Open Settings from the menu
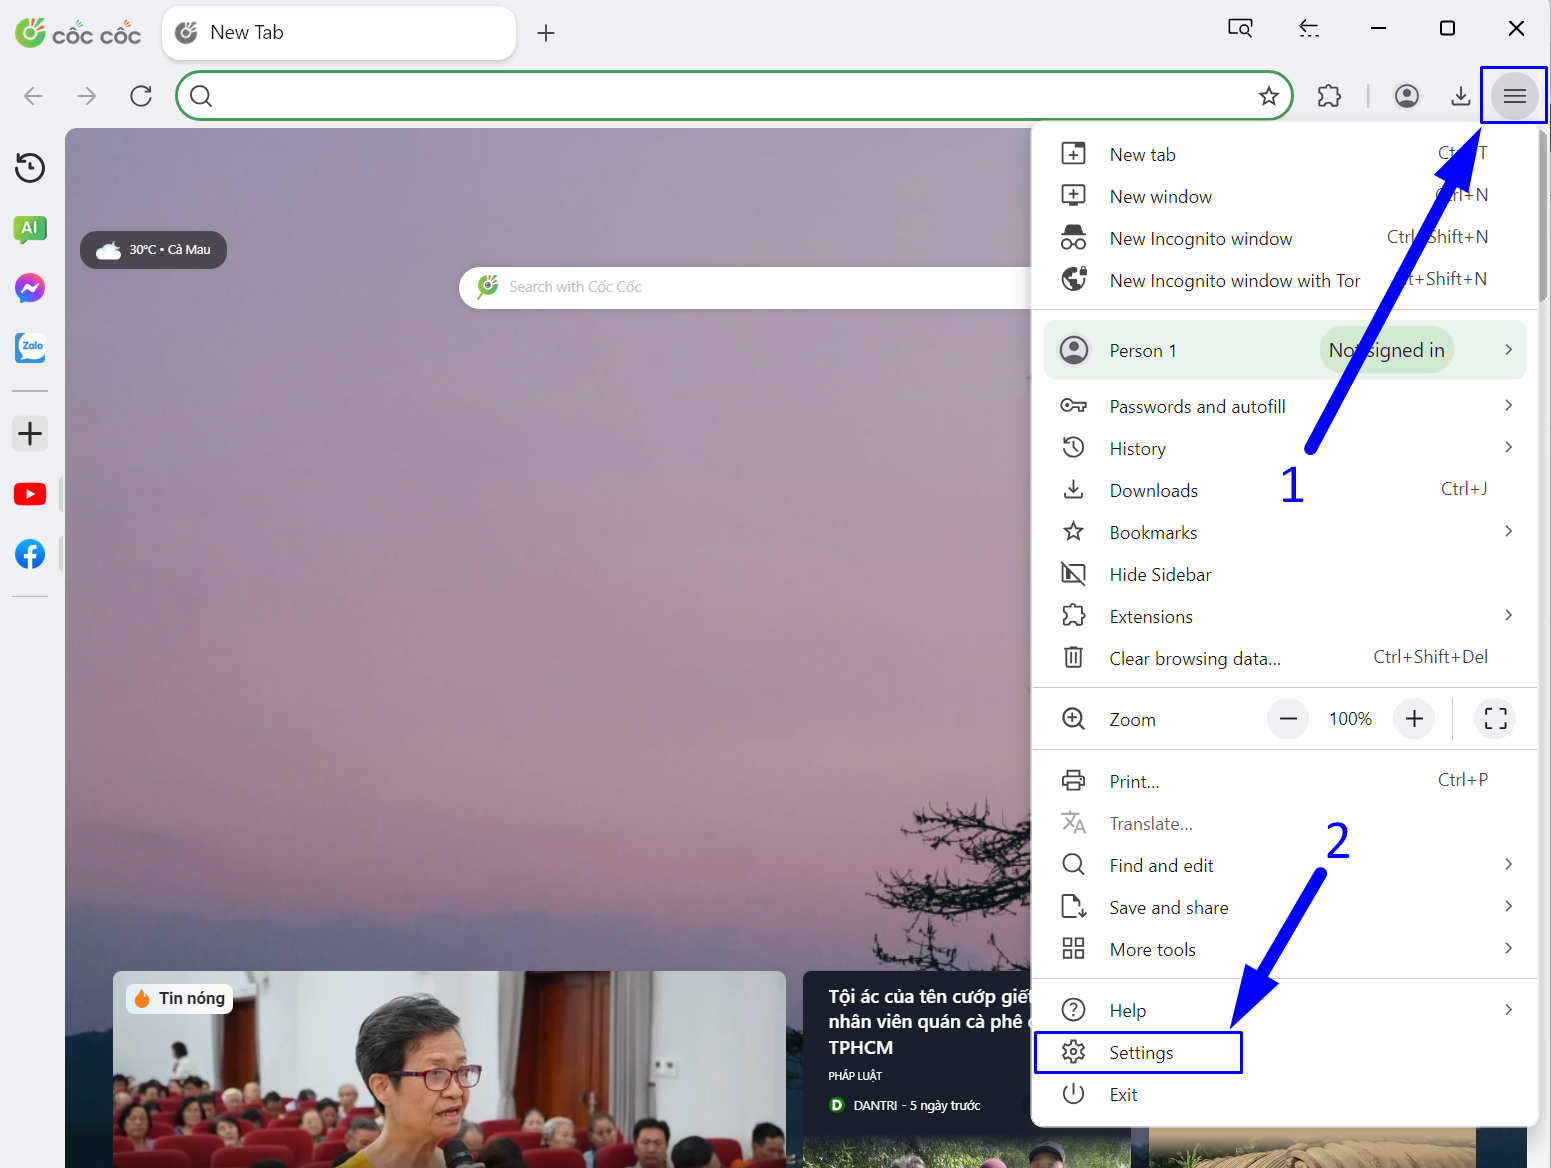The width and height of the screenshot is (1551, 1168). pyautogui.click(x=1140, y=1052)
